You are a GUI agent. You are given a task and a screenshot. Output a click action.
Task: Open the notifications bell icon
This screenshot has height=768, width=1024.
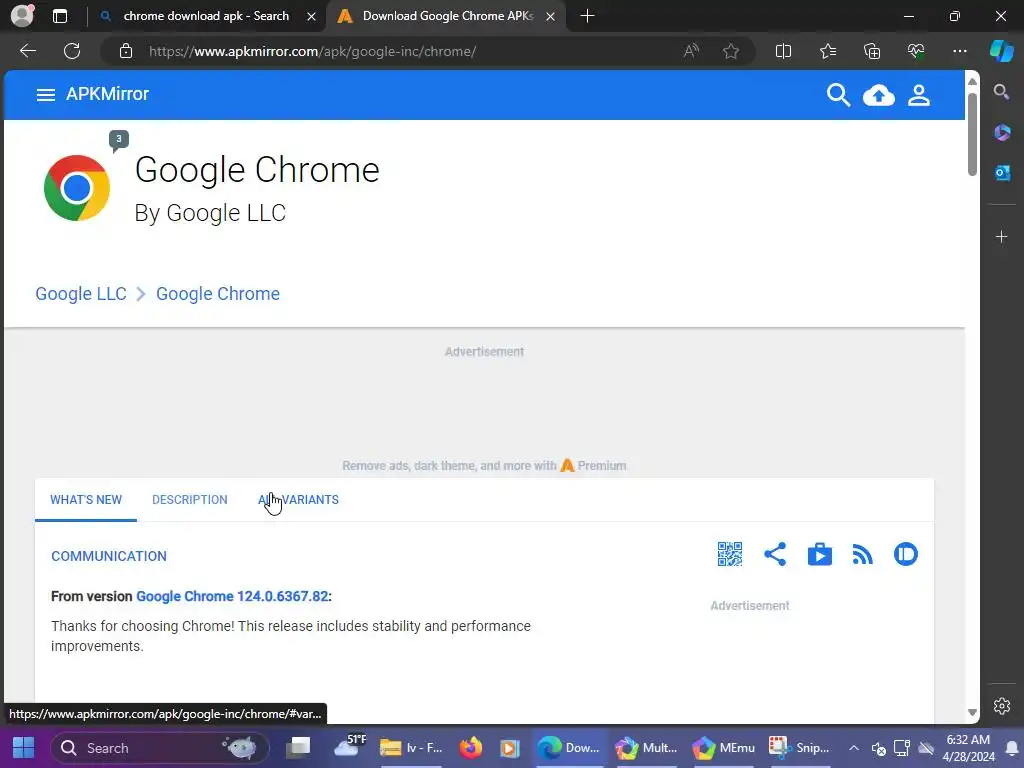click(1011, 748)
